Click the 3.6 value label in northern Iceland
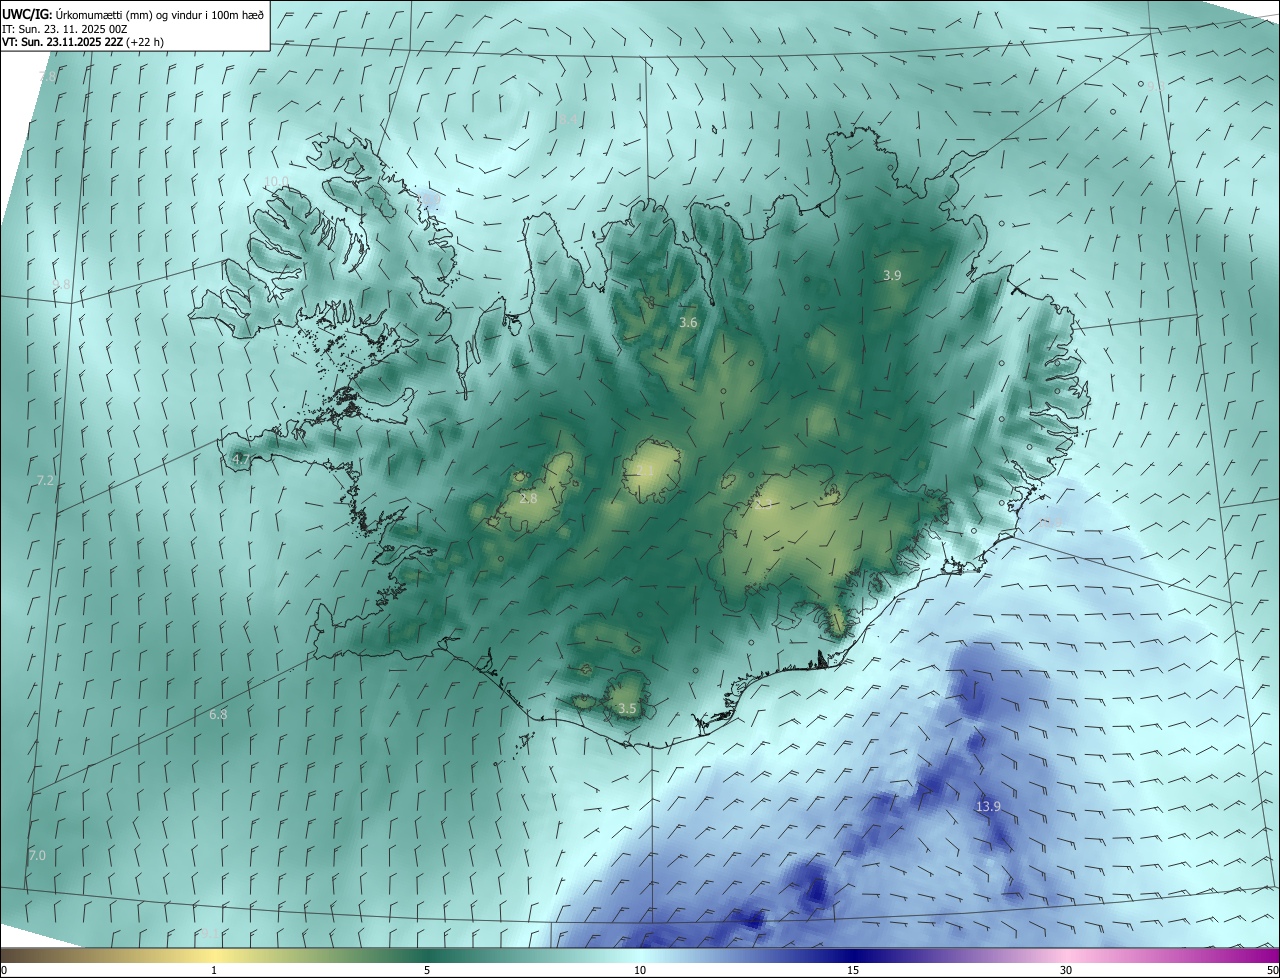This screenshot has width=1280, height=978. coord(688,323)
